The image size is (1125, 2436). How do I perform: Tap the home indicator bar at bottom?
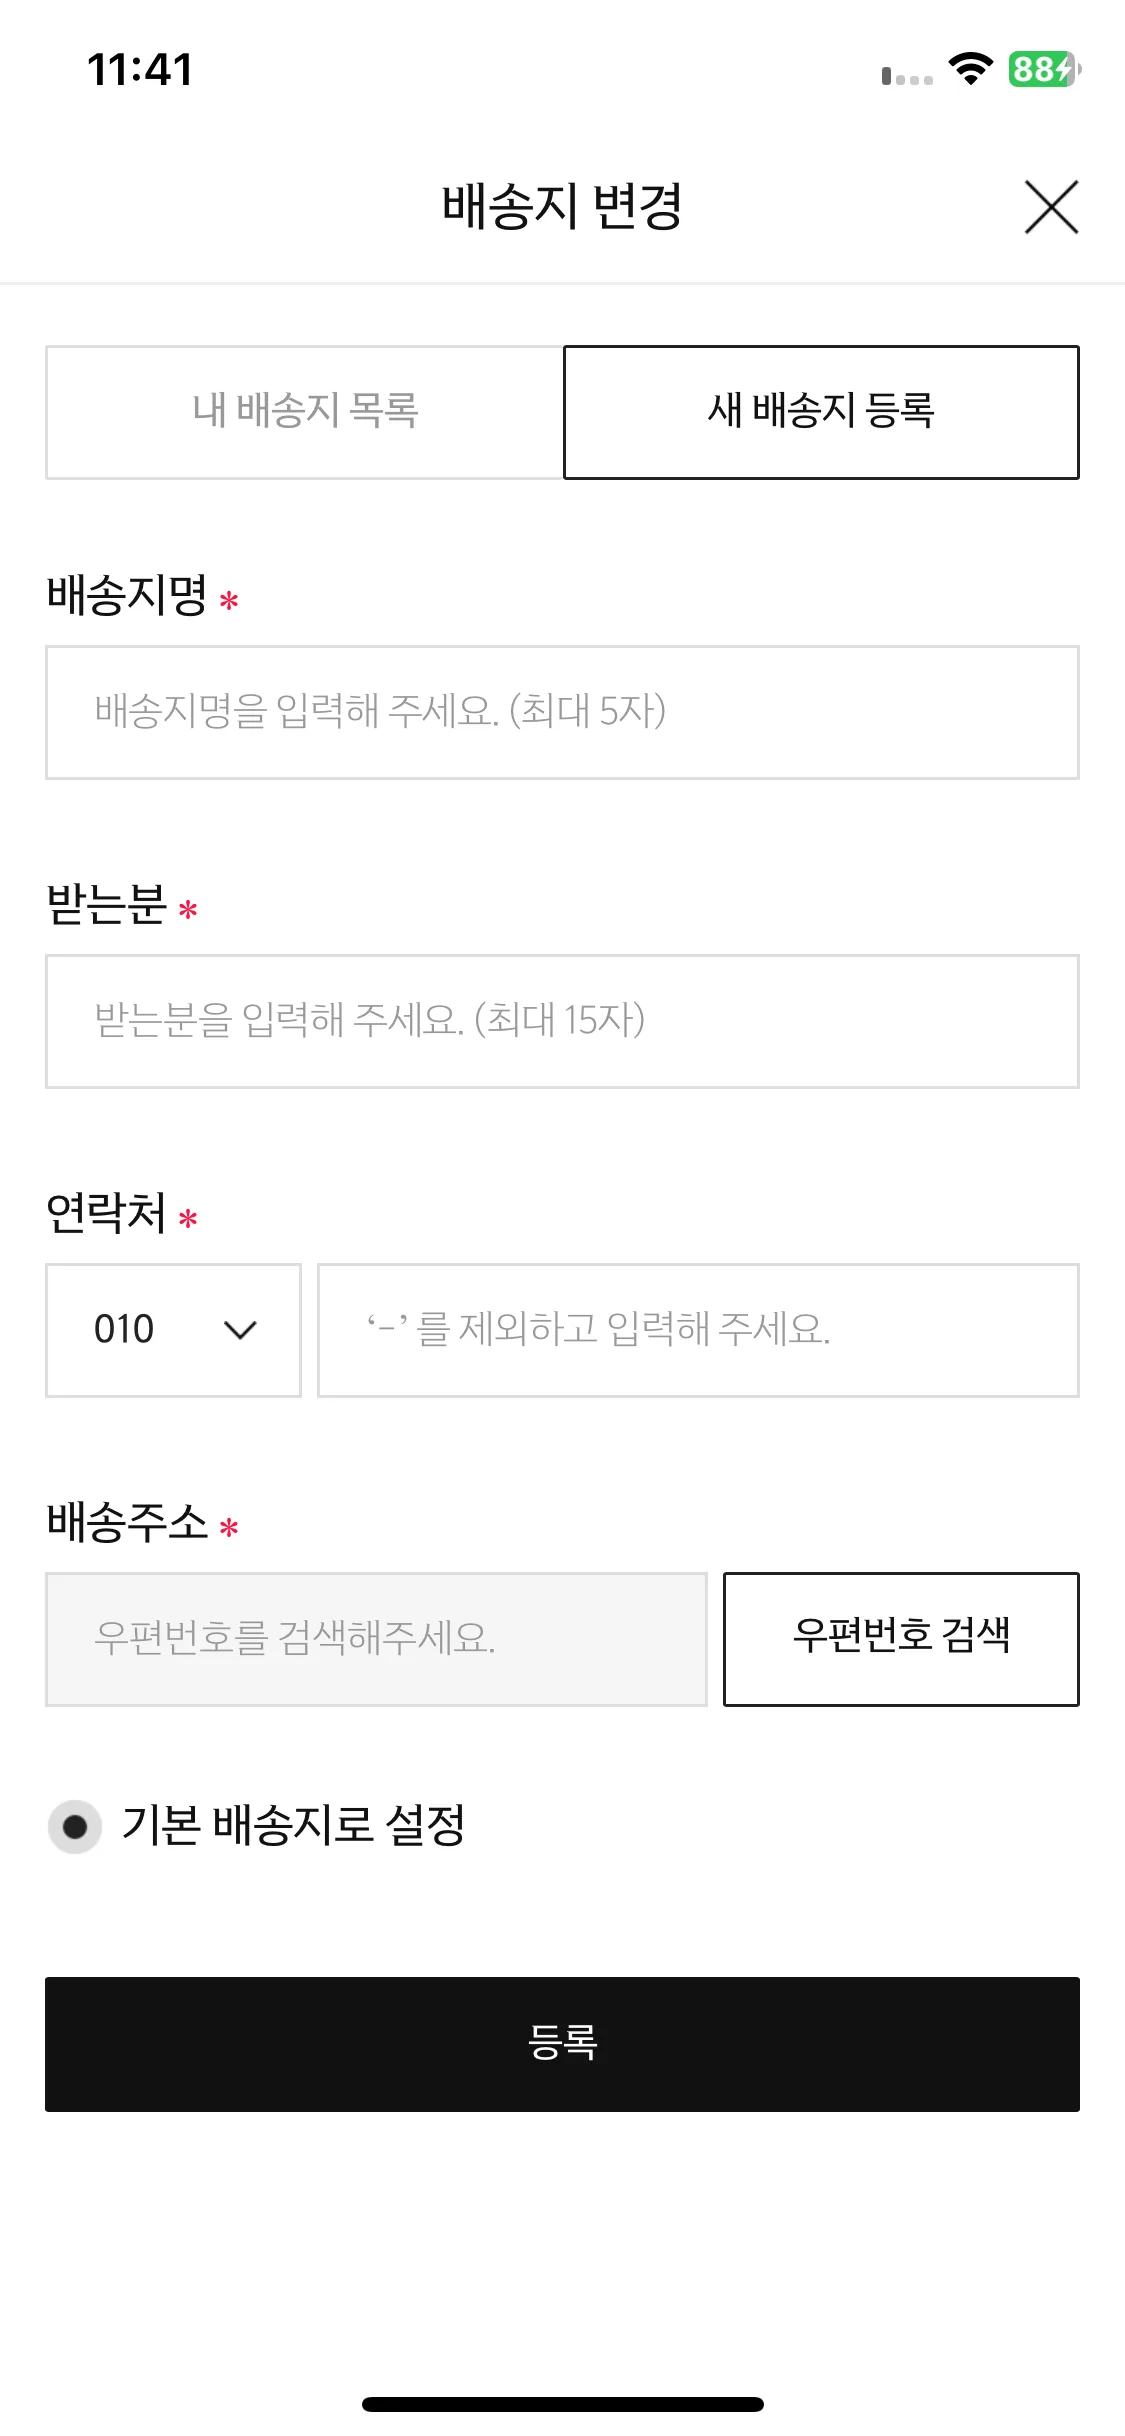pyautogui.click(x=563, y=2404)
